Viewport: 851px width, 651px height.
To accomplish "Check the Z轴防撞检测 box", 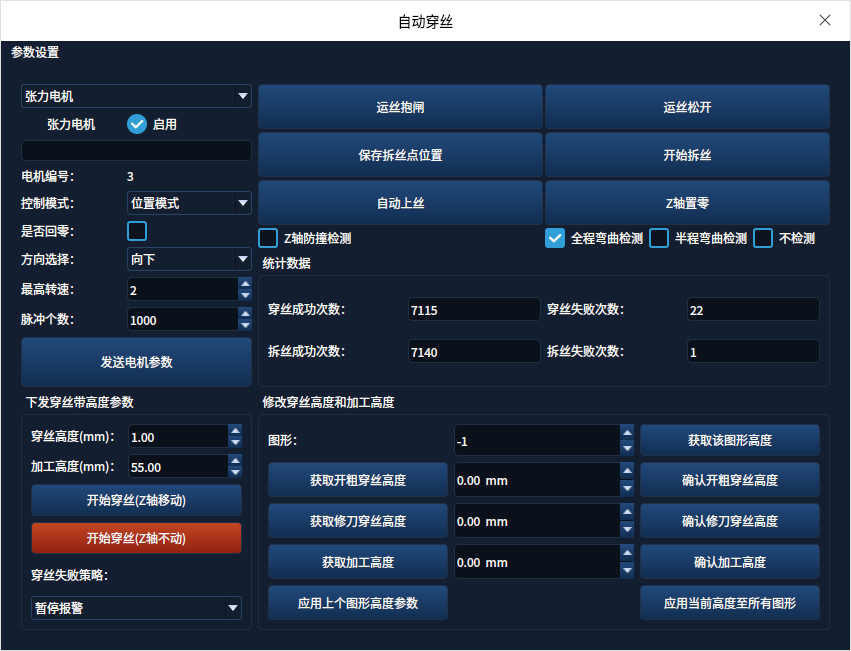I will 268,238.
